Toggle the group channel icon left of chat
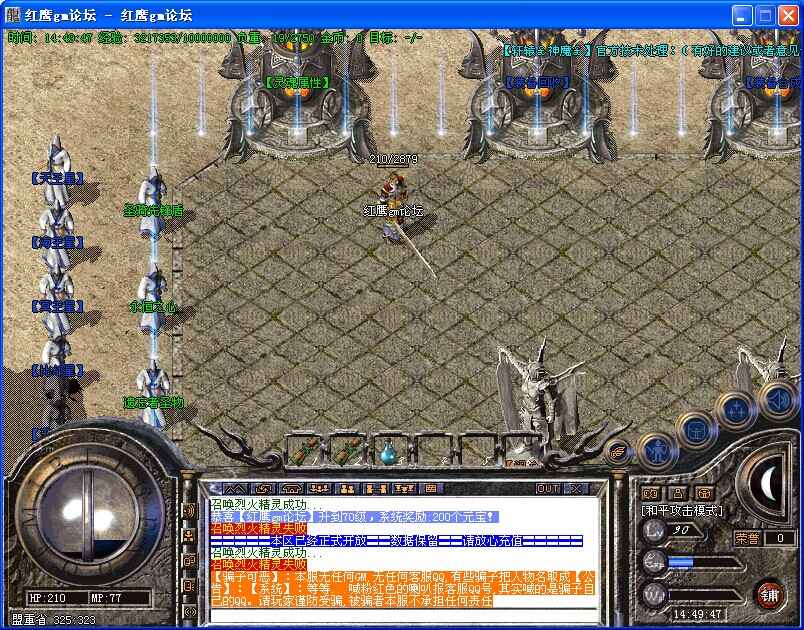This screenshot has height=630, width=804. [190, 536]
